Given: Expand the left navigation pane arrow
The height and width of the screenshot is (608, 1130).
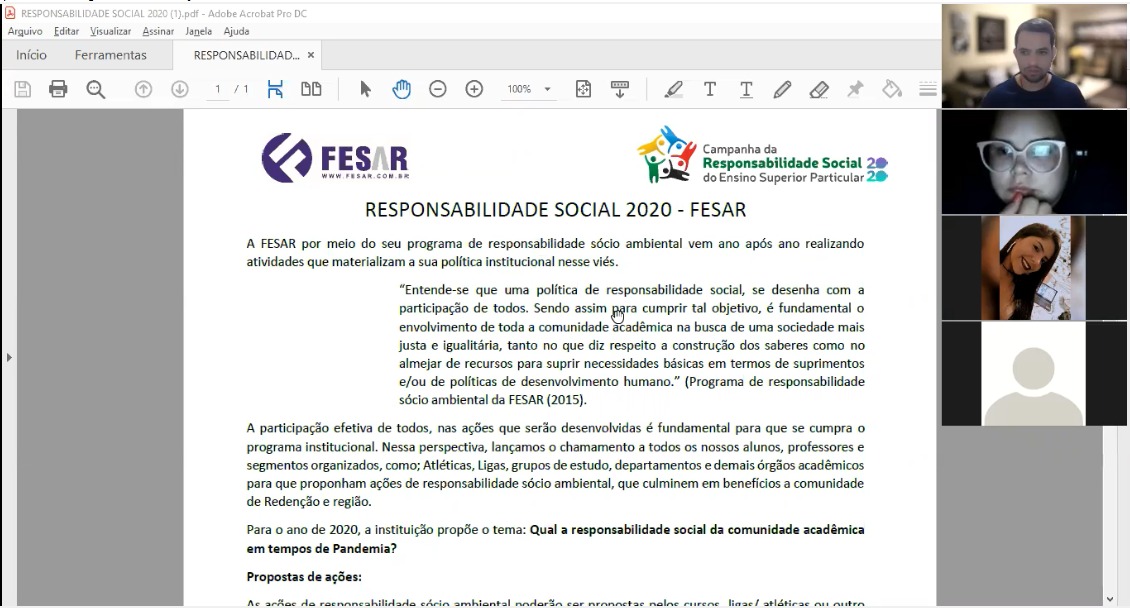Looking at the screenshot, I should (9, 357).
